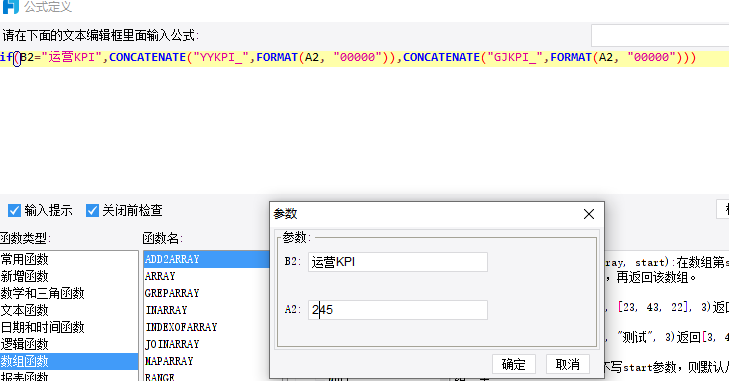This screenshot has height=381, width=729.
Task: Click the 确定 button in the 参数 dialog
Action: (x=514, y=364)
